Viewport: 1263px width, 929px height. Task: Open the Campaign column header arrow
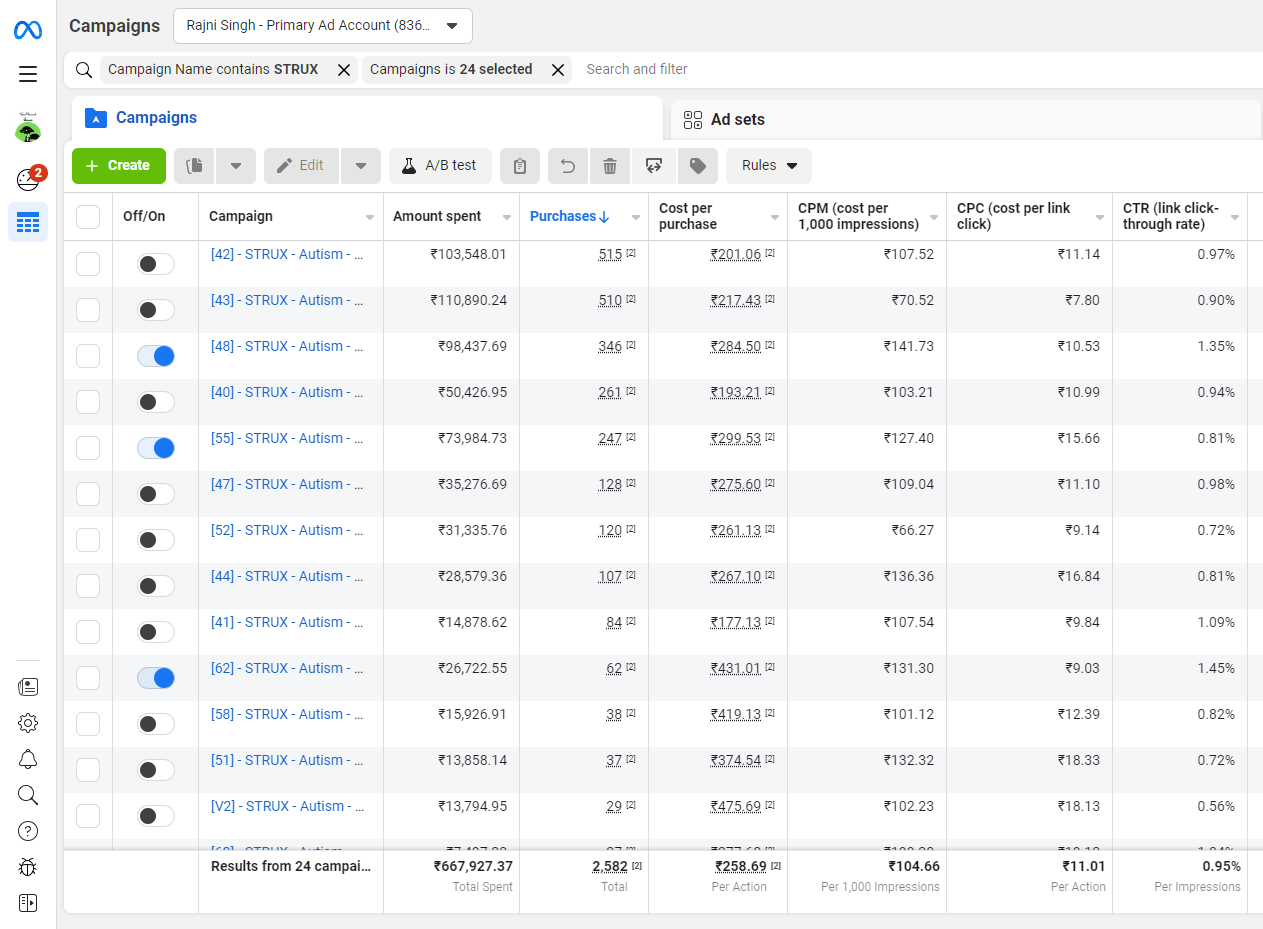370,217
